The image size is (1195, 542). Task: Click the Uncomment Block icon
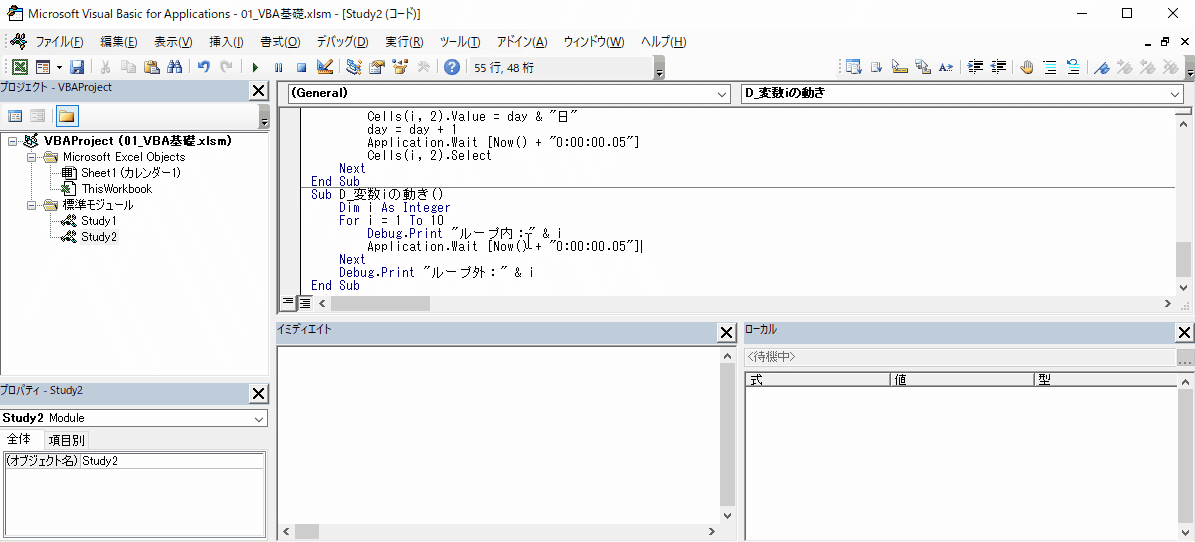1073,67
